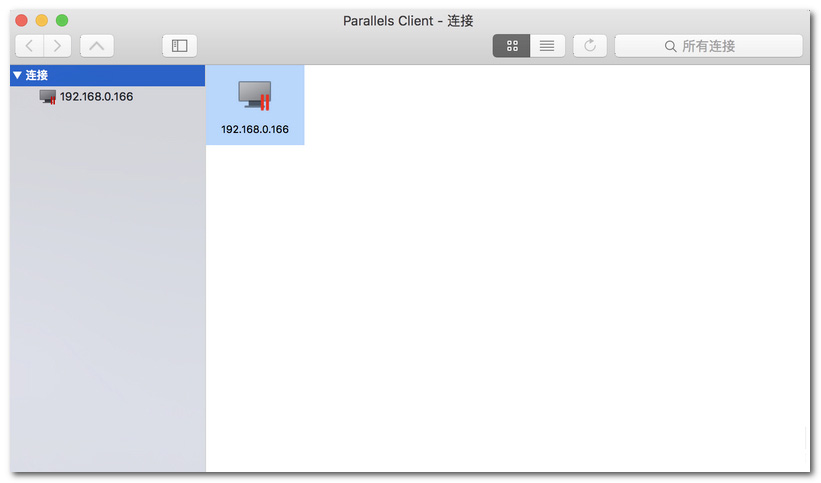This screenshot has width=821, height=483.
Task: Collapse the 连接 tree section
Action: pos(17,75)
